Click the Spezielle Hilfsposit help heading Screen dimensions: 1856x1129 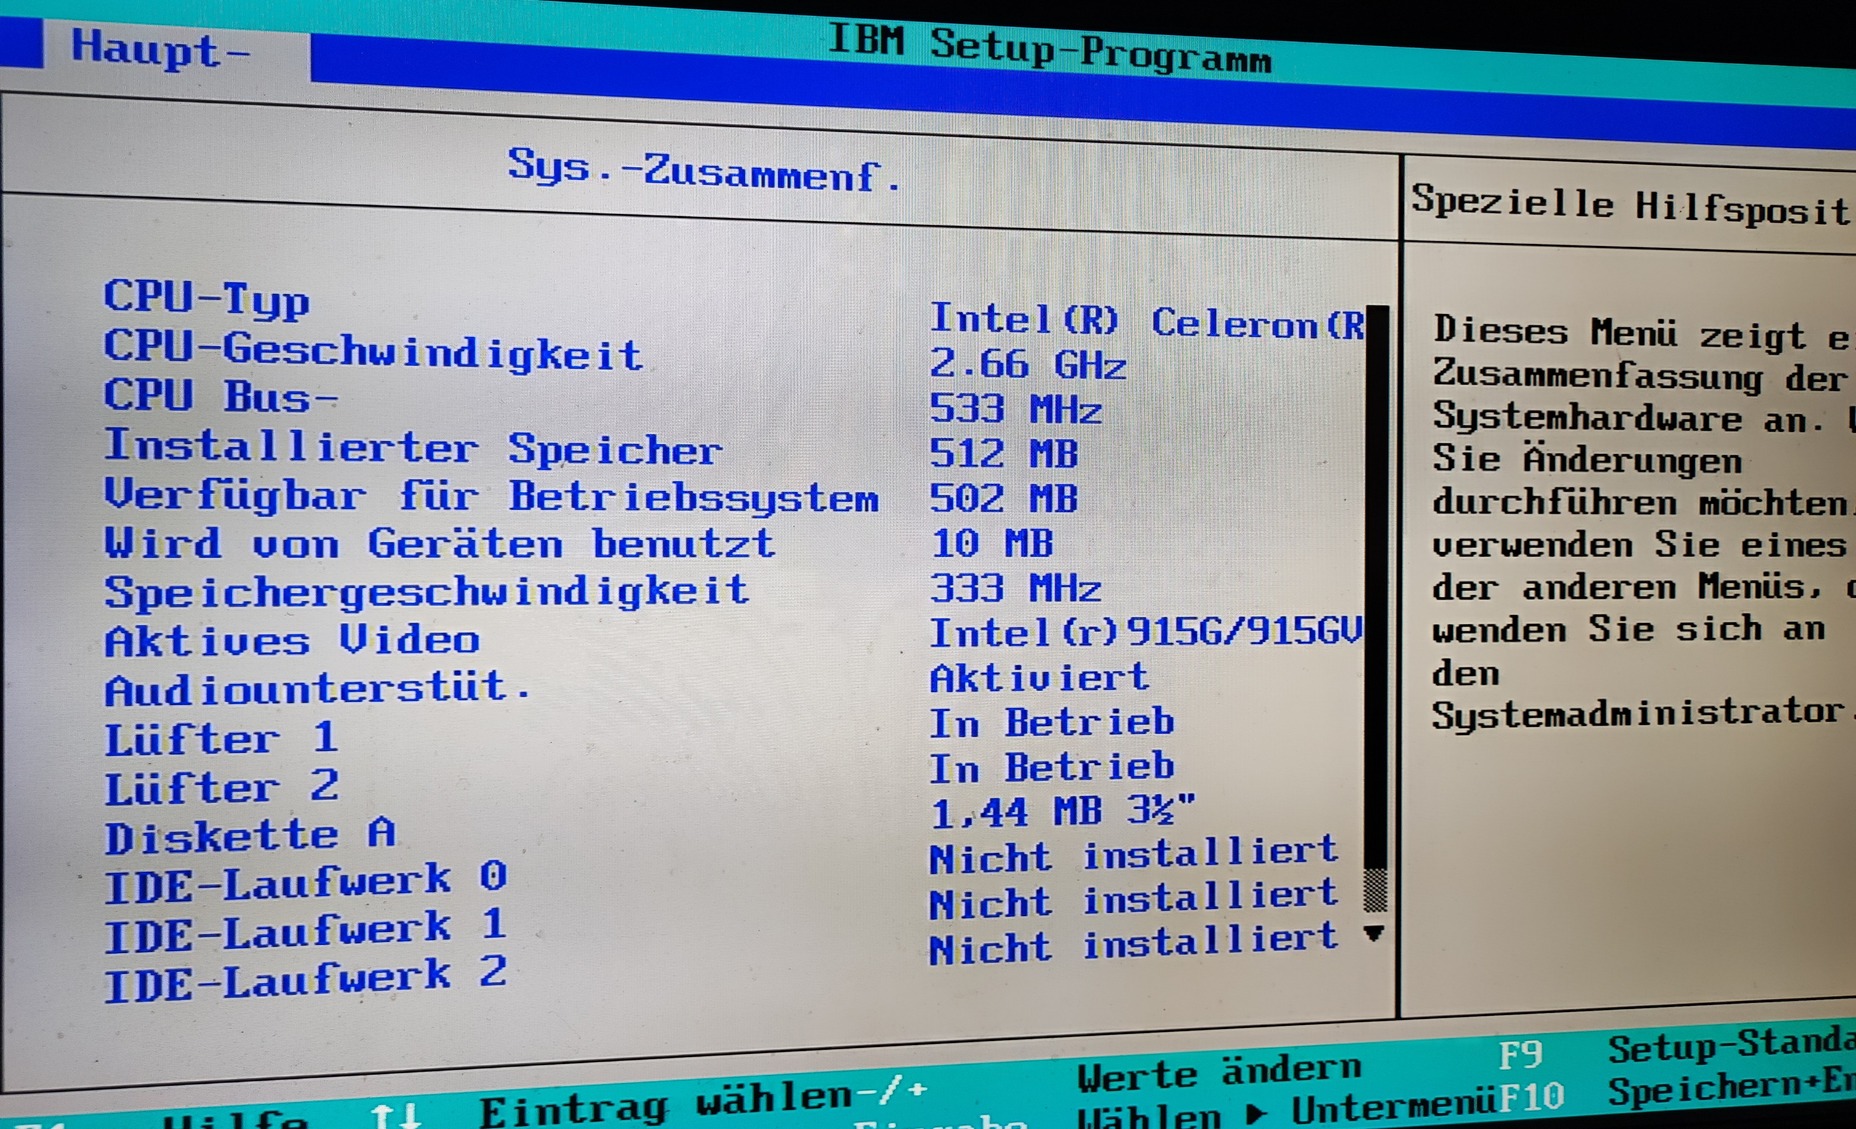point(1630,206)
